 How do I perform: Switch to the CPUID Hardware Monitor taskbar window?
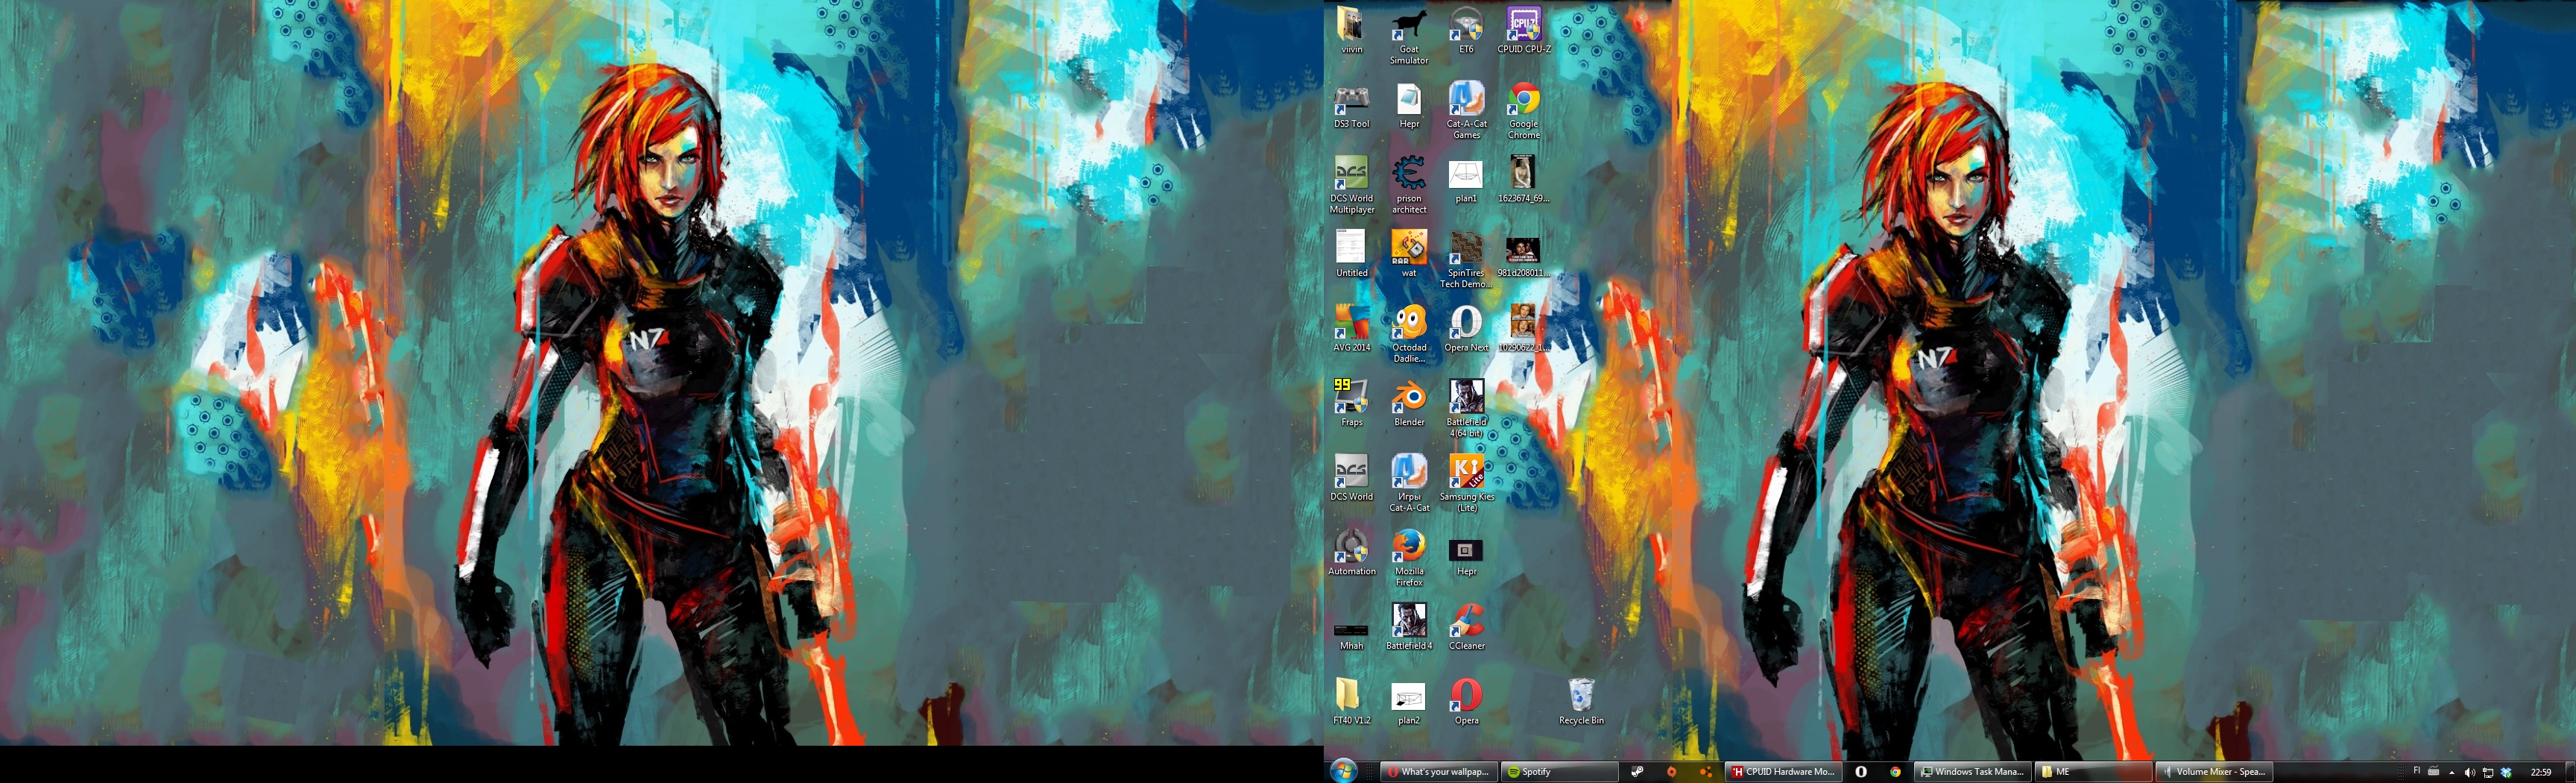pos(1783,771)
